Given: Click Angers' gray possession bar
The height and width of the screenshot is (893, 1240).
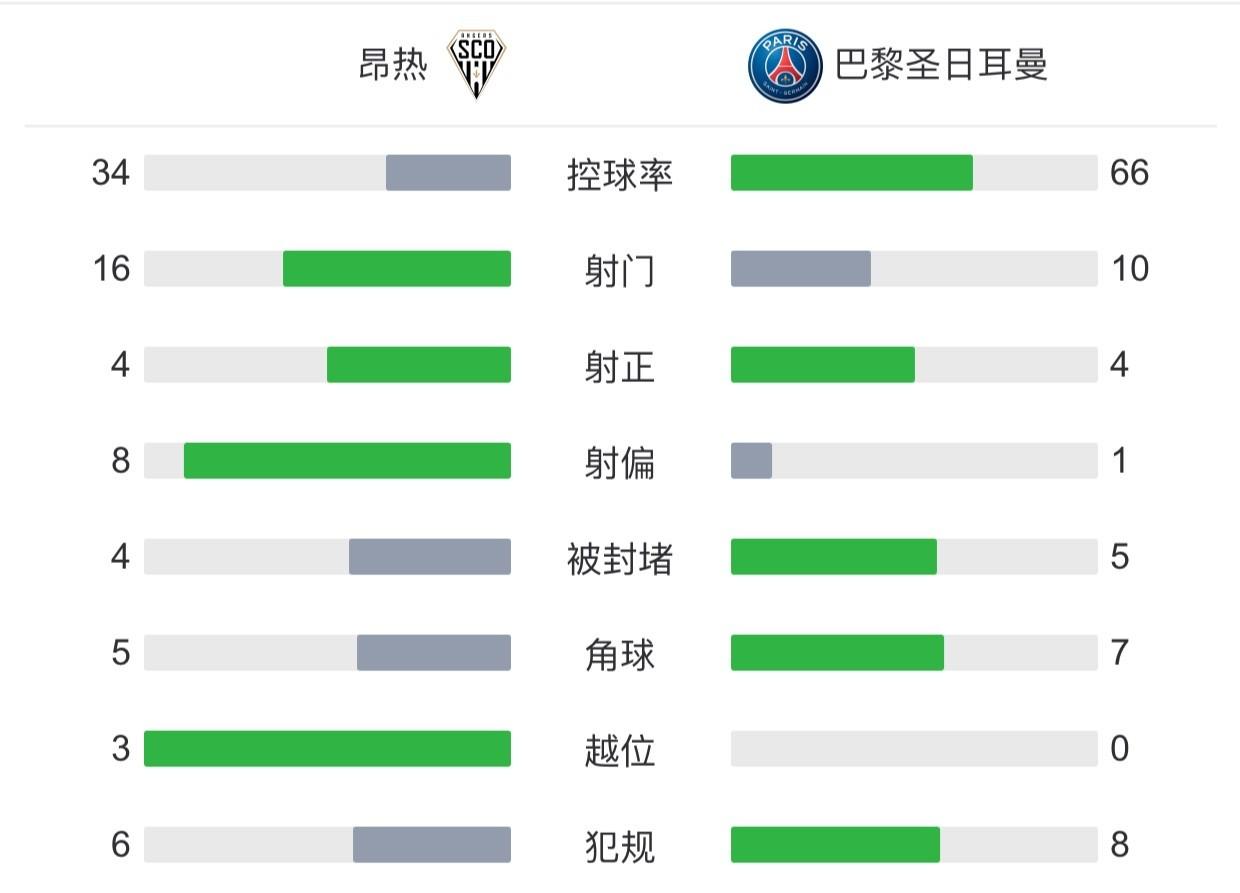Looking at the screenshot, I should [x=448, y=173].
